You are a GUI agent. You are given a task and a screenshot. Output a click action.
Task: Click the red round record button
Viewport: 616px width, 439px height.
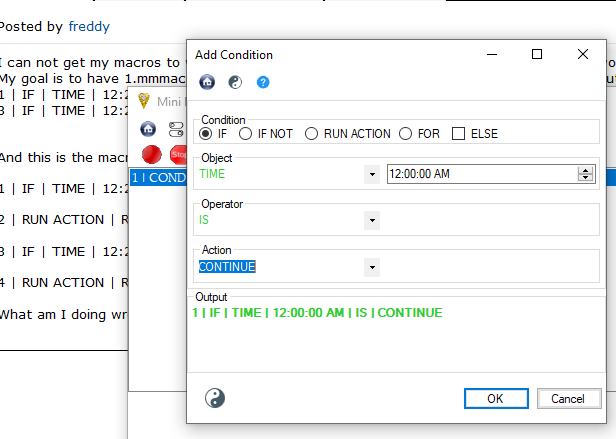click(151, 154)
